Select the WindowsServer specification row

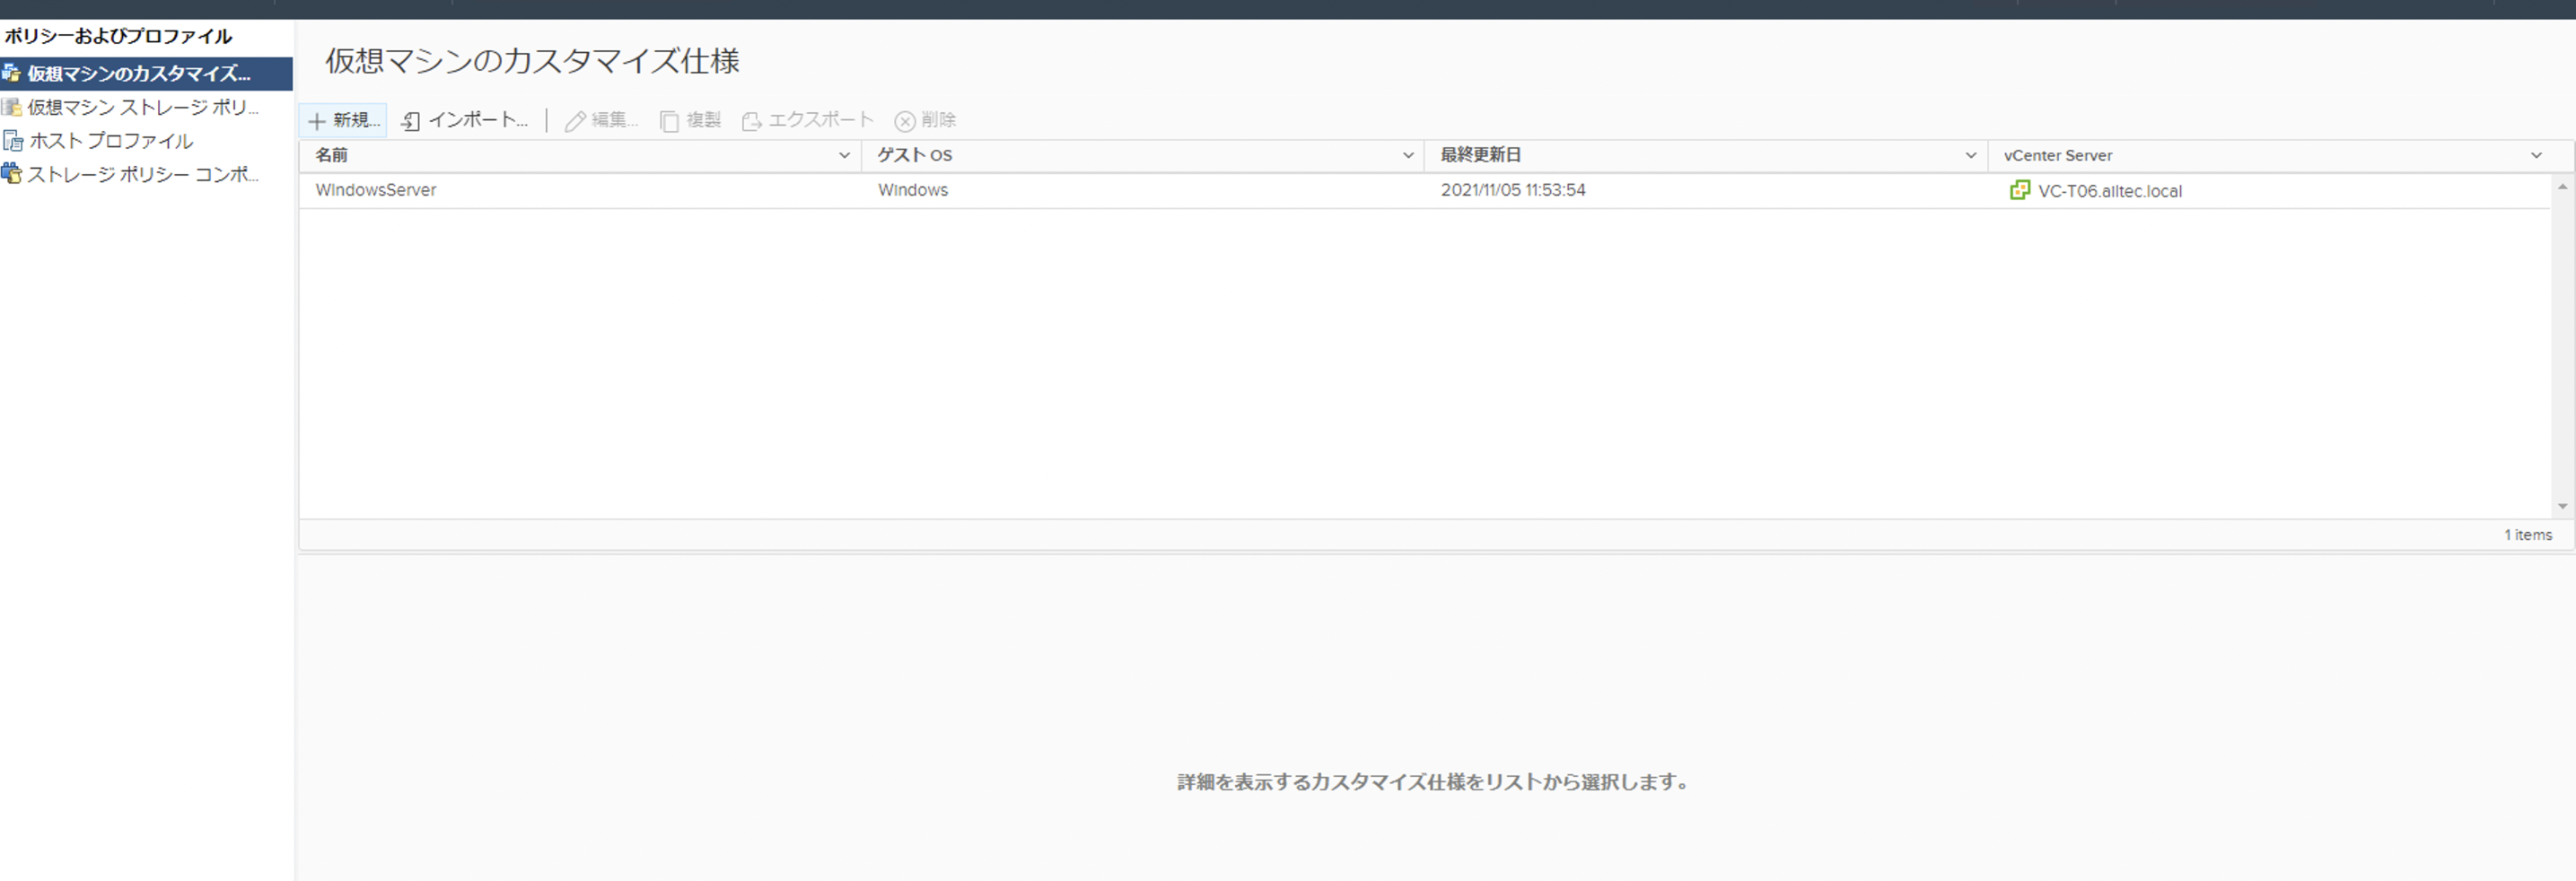[x=376, y=190]
